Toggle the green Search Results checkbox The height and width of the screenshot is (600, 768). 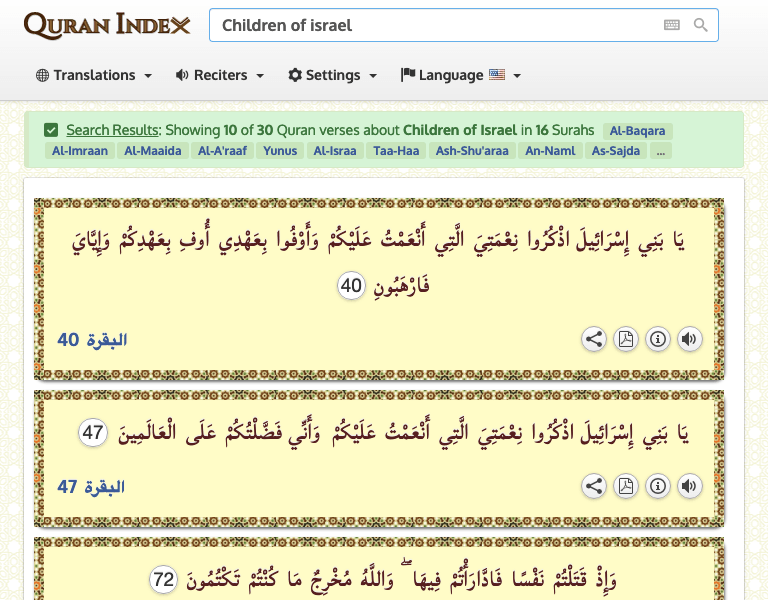[51, 130]
